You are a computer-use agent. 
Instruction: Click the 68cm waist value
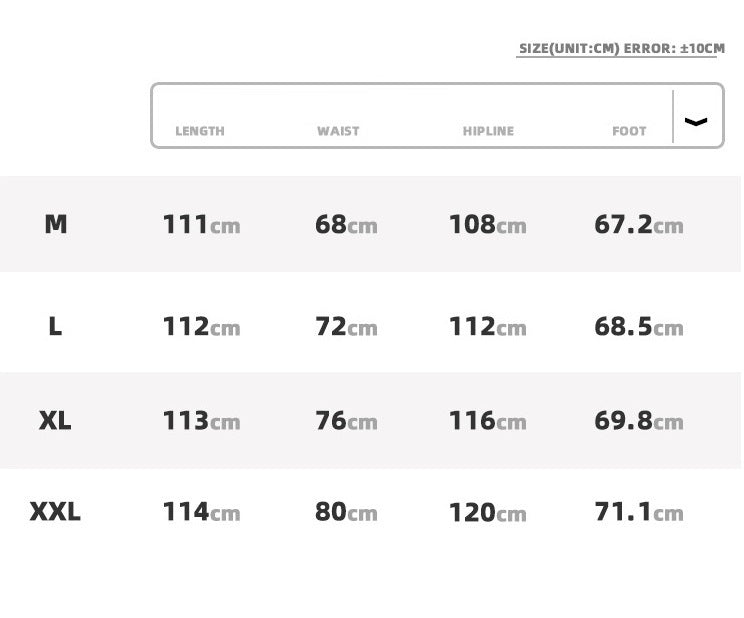(346, 225)
